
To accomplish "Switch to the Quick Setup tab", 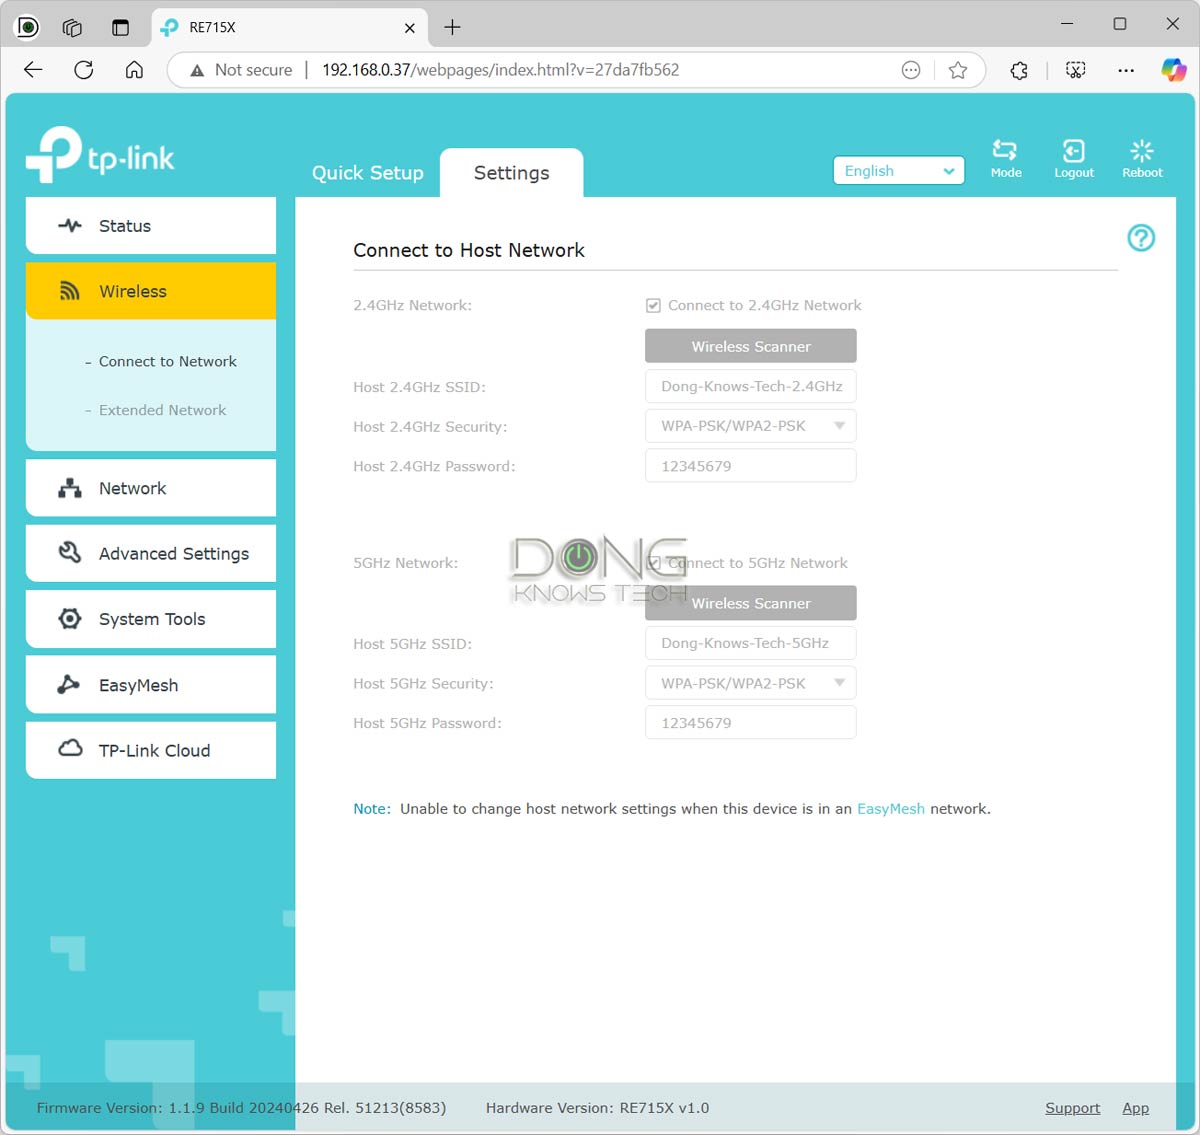I will coord(367,172).
